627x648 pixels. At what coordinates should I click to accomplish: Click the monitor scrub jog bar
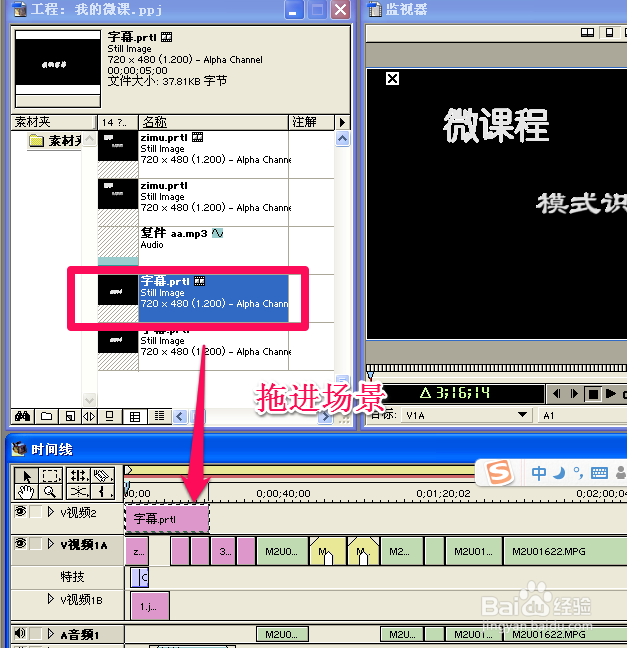[x=496, y=368]
